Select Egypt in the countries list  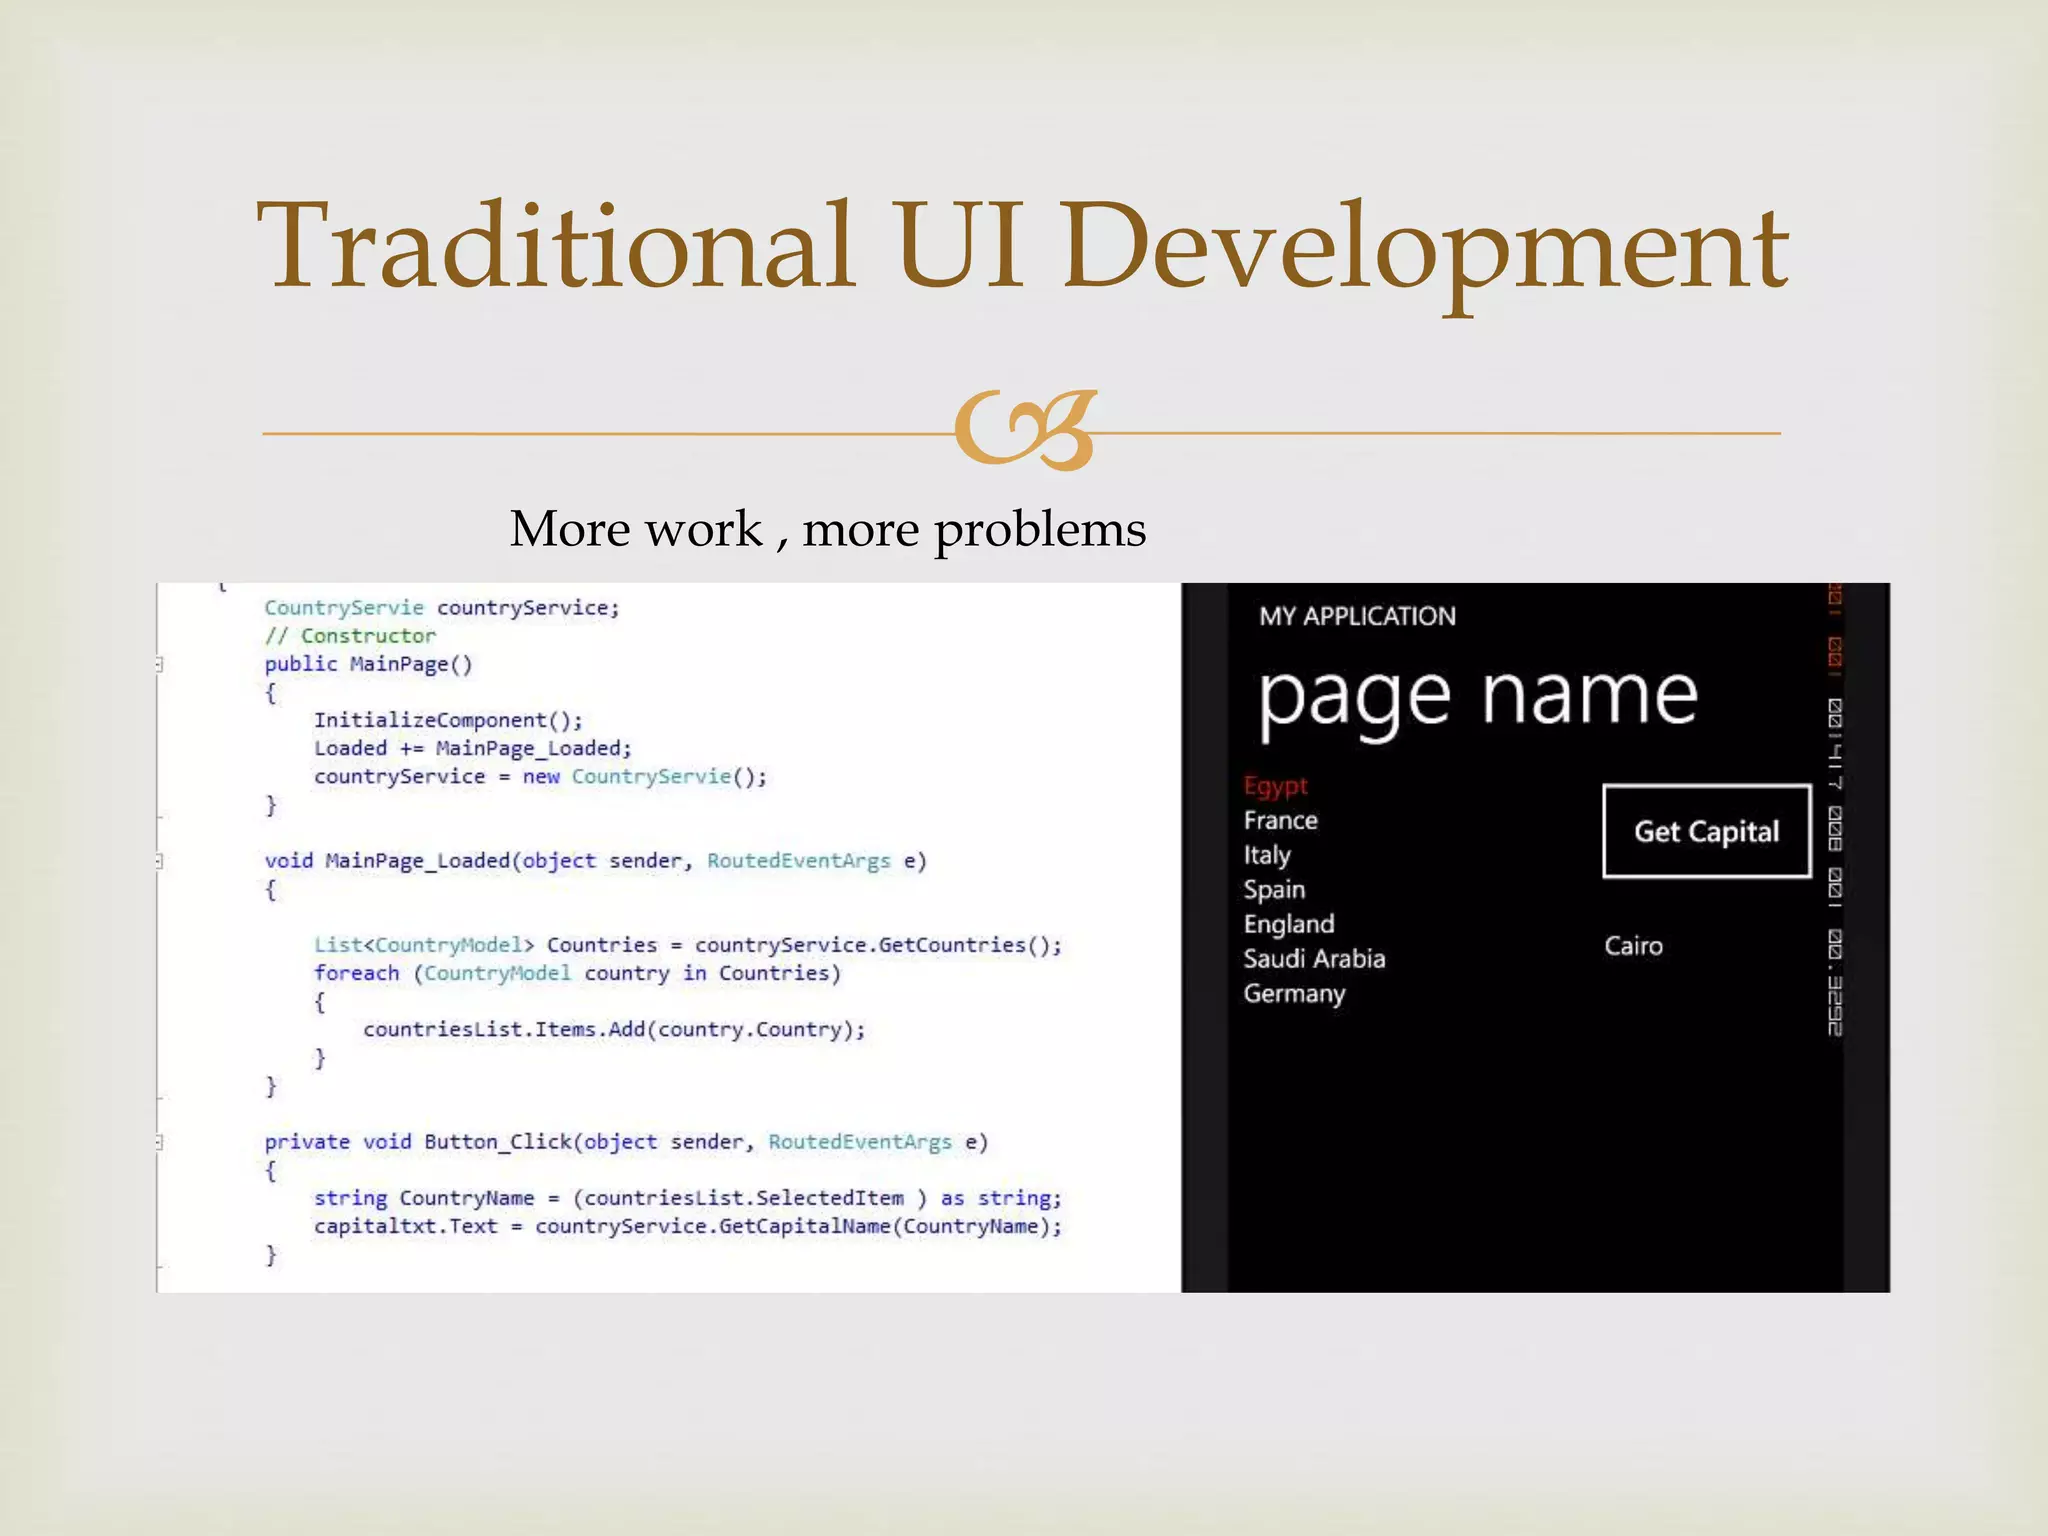coord(1275,786)
